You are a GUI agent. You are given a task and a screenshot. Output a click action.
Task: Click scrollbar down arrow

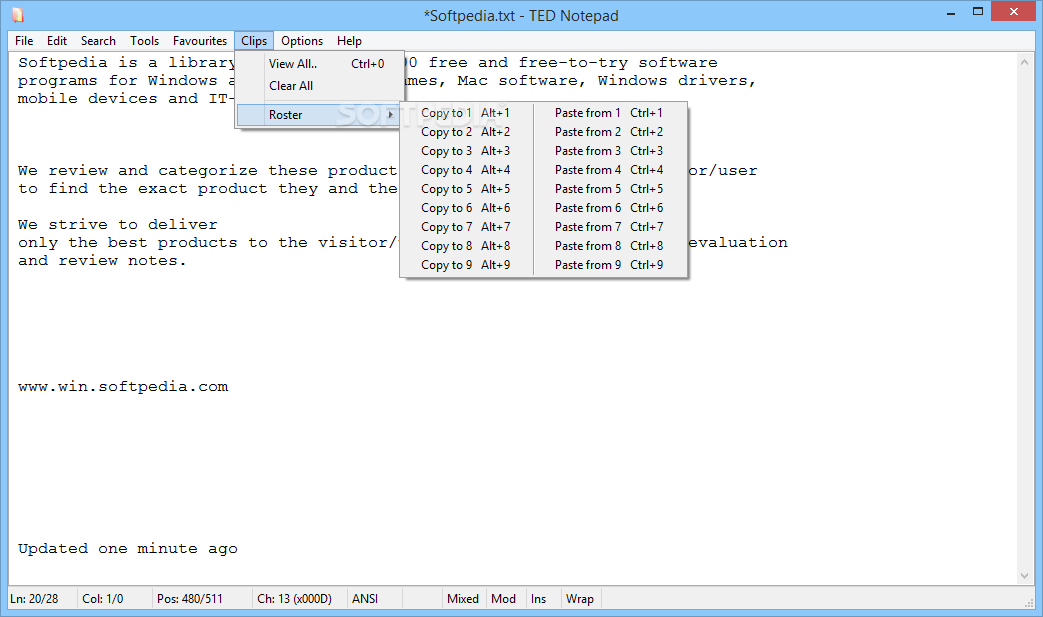coord(1024,576)
